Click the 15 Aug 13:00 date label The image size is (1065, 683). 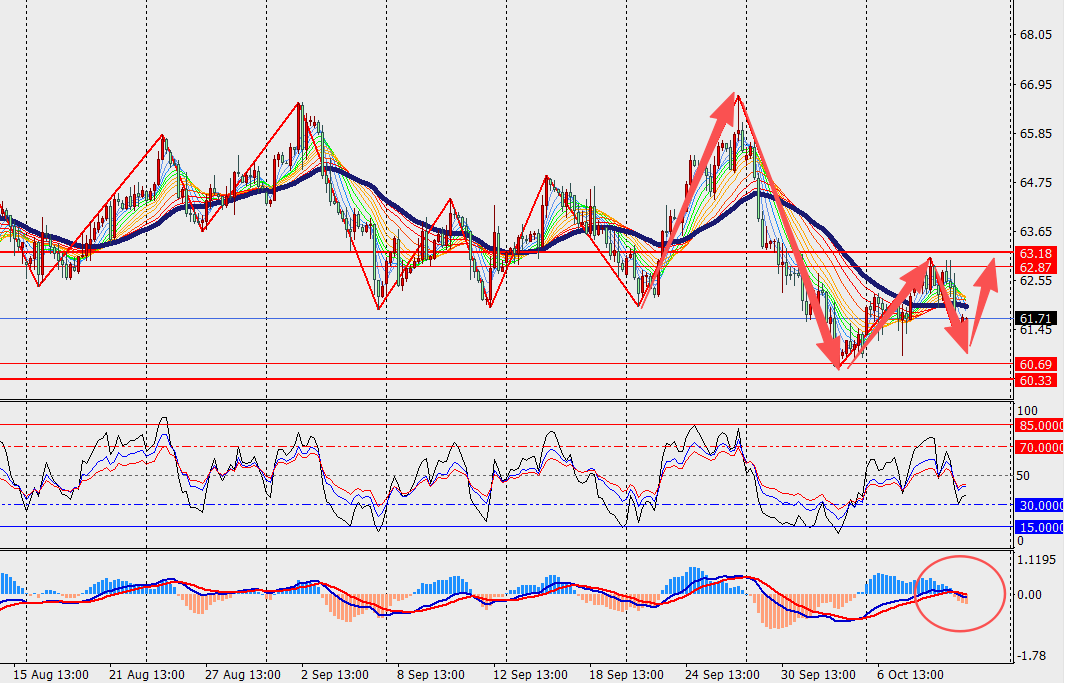pyautogui.click(x=51, y=673)
